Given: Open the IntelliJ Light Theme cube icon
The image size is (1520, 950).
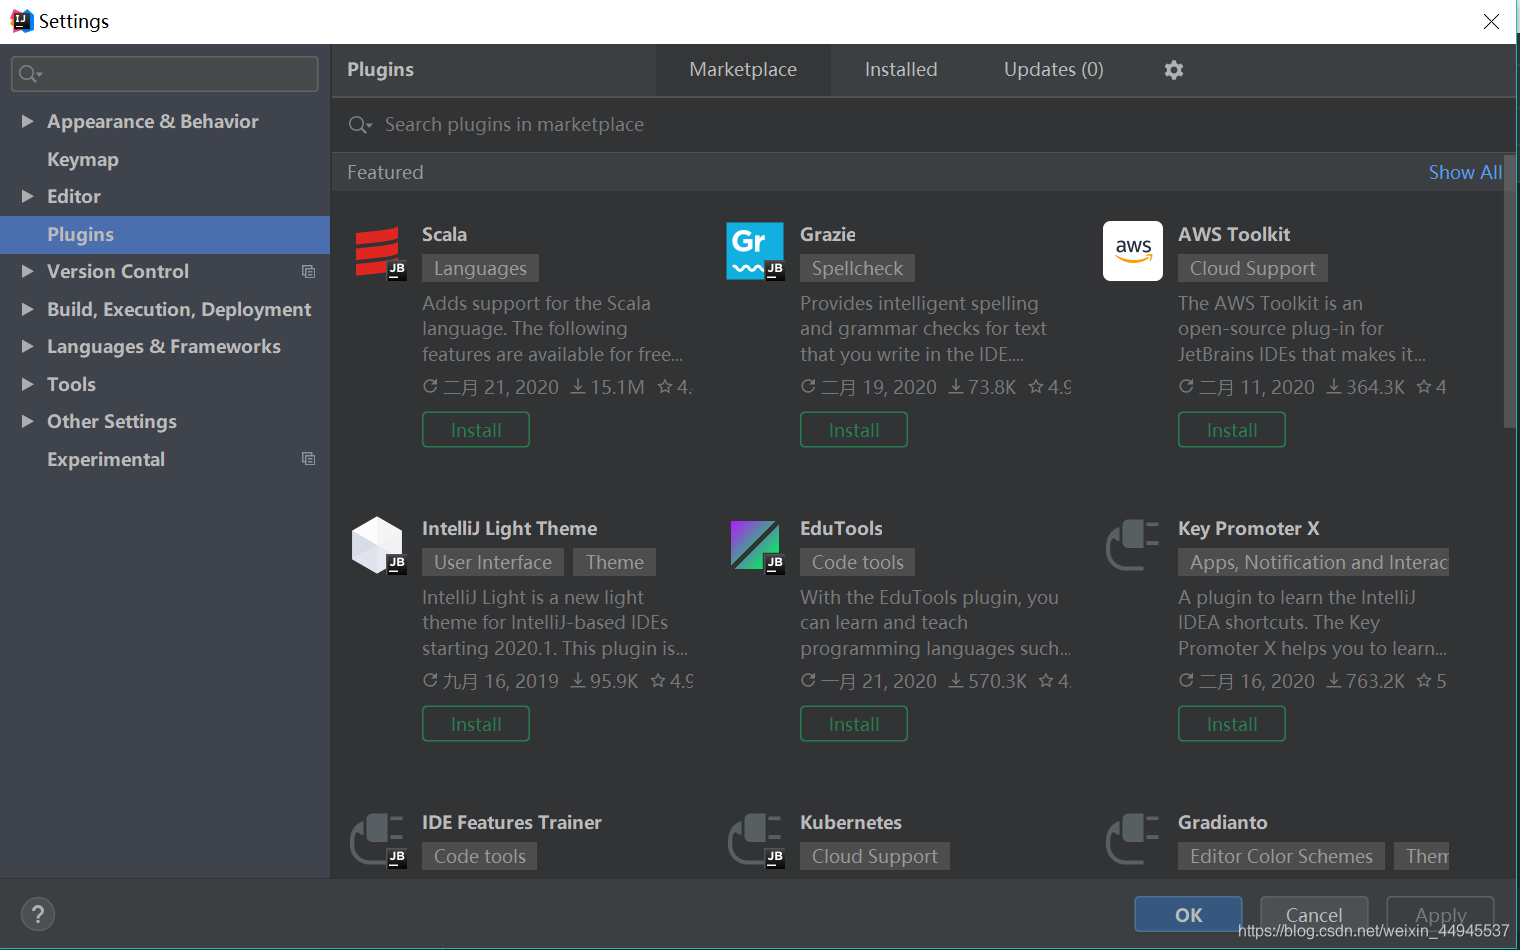Looking at the screenshot, I should click(x=378, y=545).
